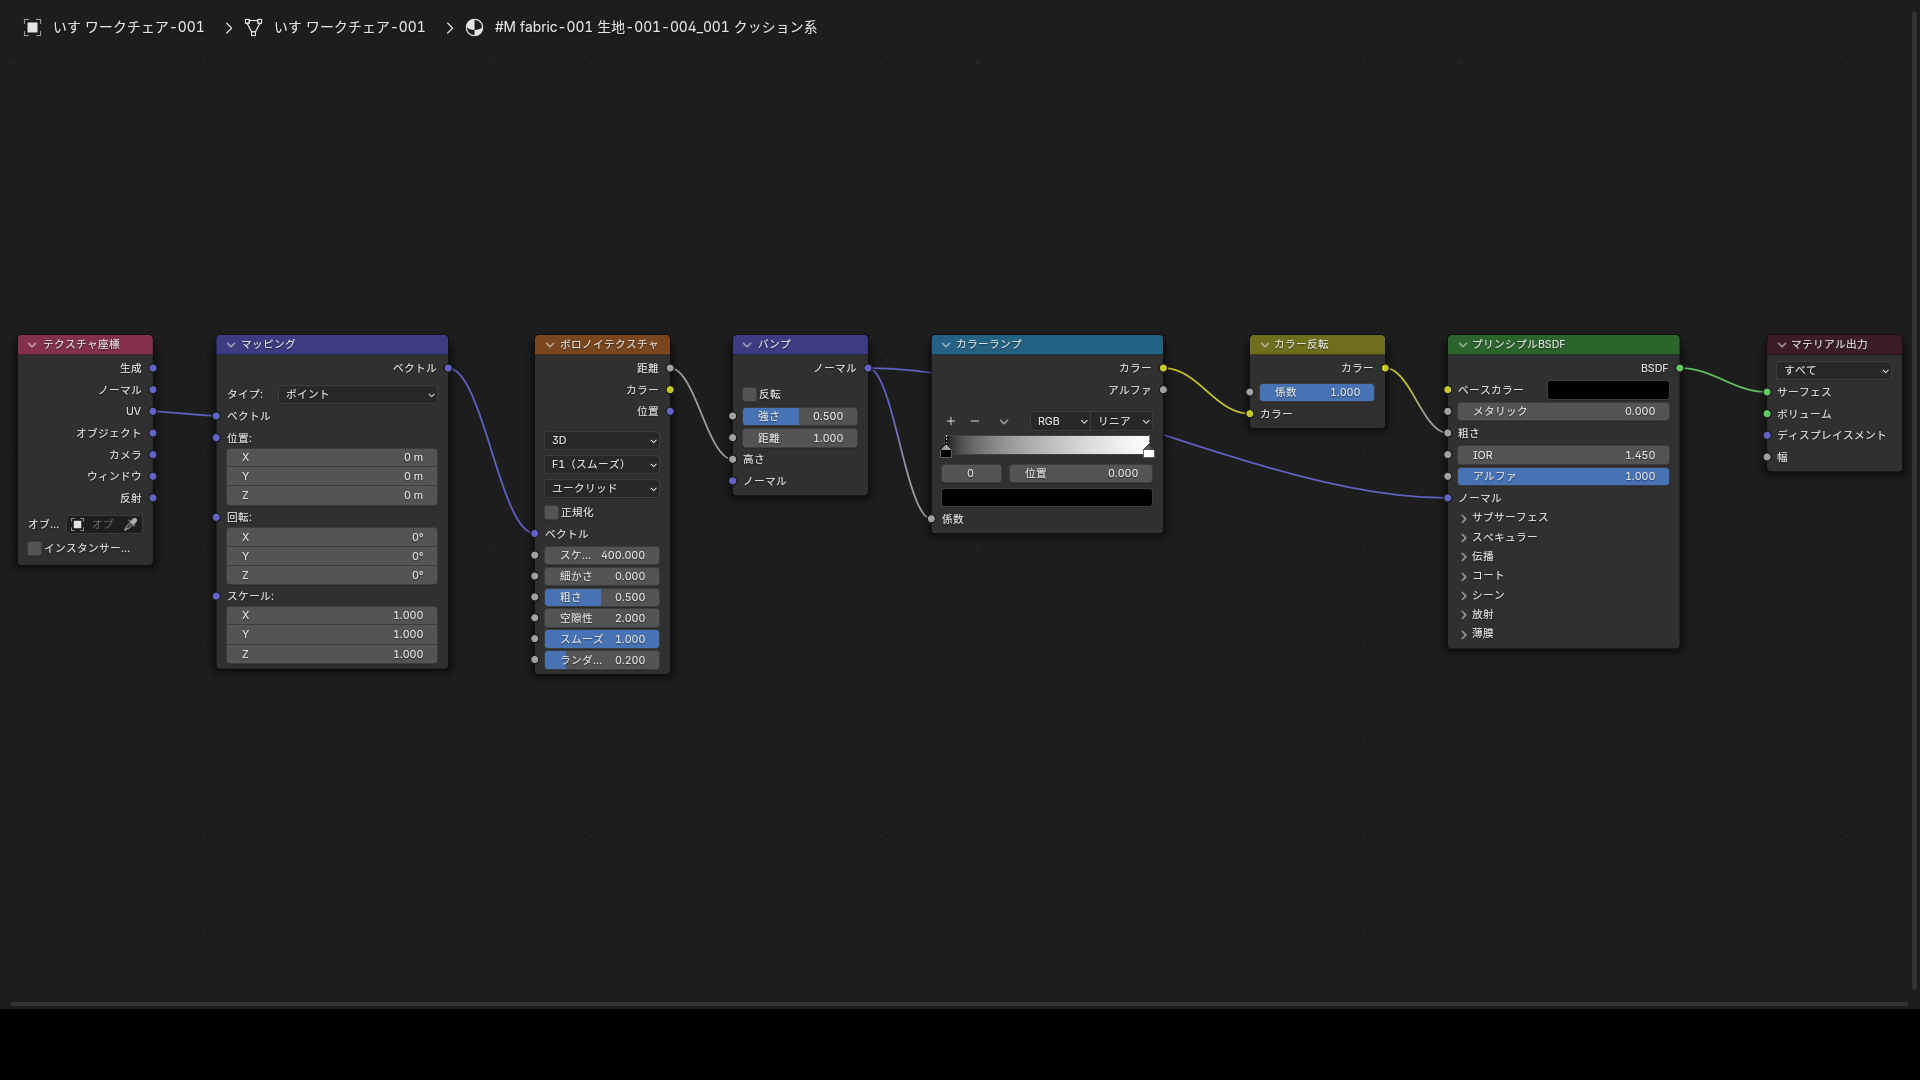
Task: Click the Voronoi スケール 400.000 field
Action: pos(602,555)
